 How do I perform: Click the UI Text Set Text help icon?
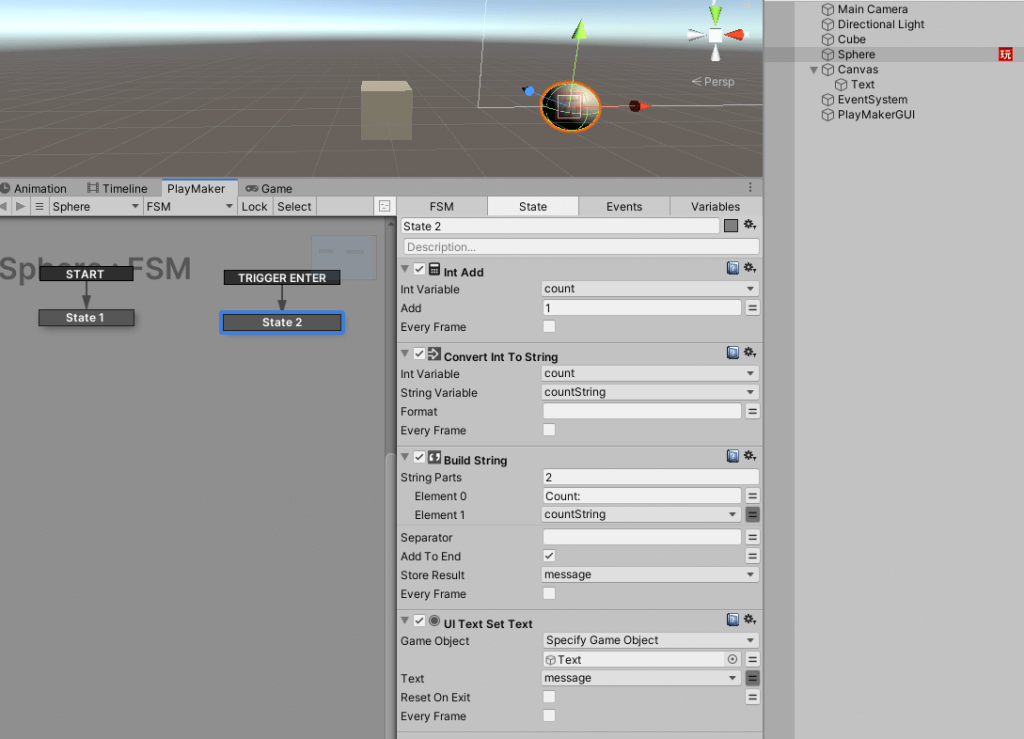click(x=733, y=621)
